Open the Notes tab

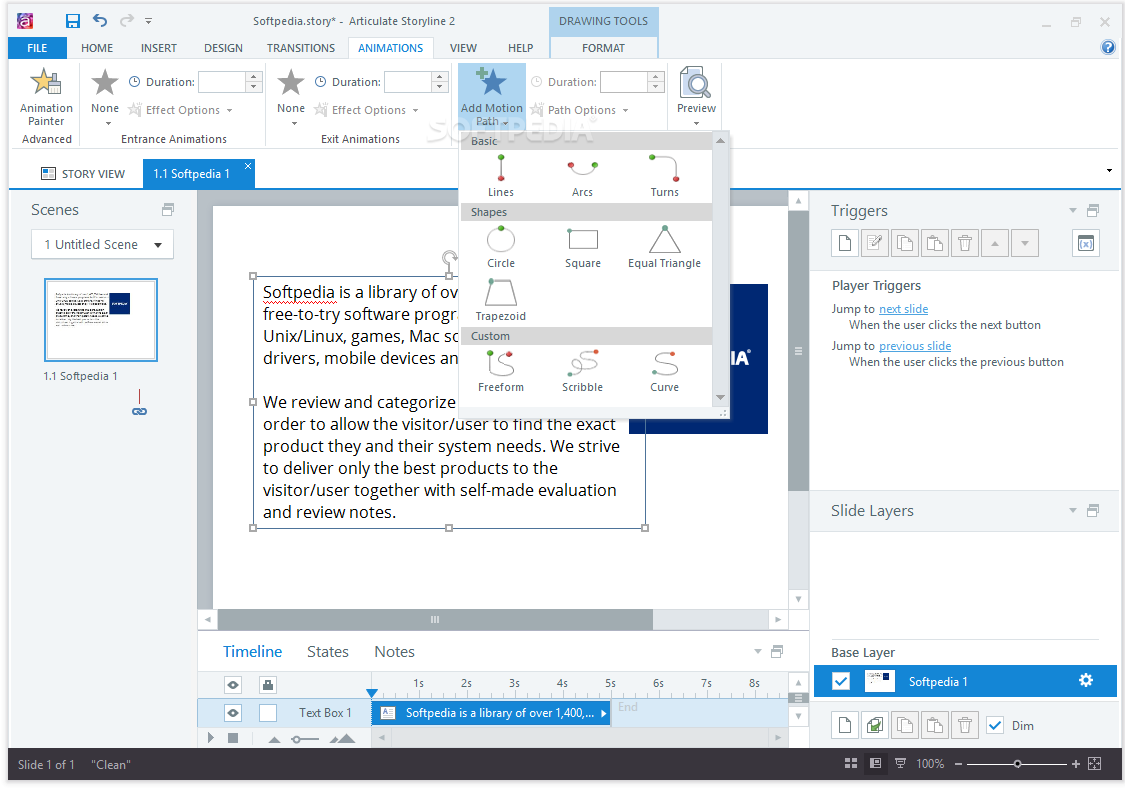[x=395, y=652]
